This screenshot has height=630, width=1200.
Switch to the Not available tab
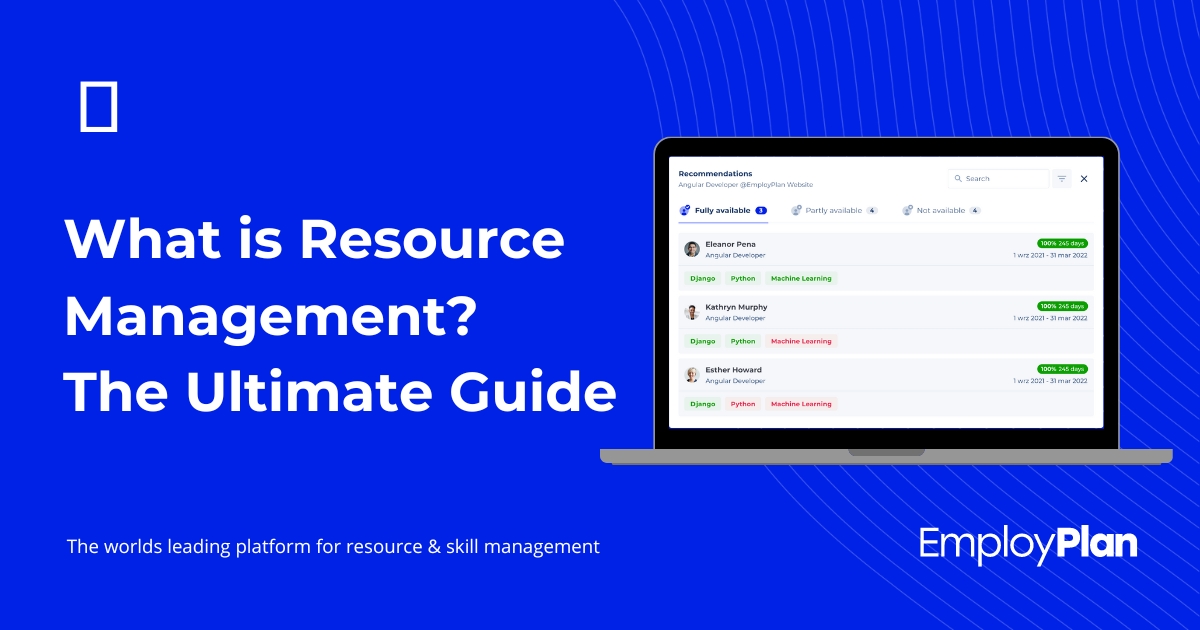942,211
